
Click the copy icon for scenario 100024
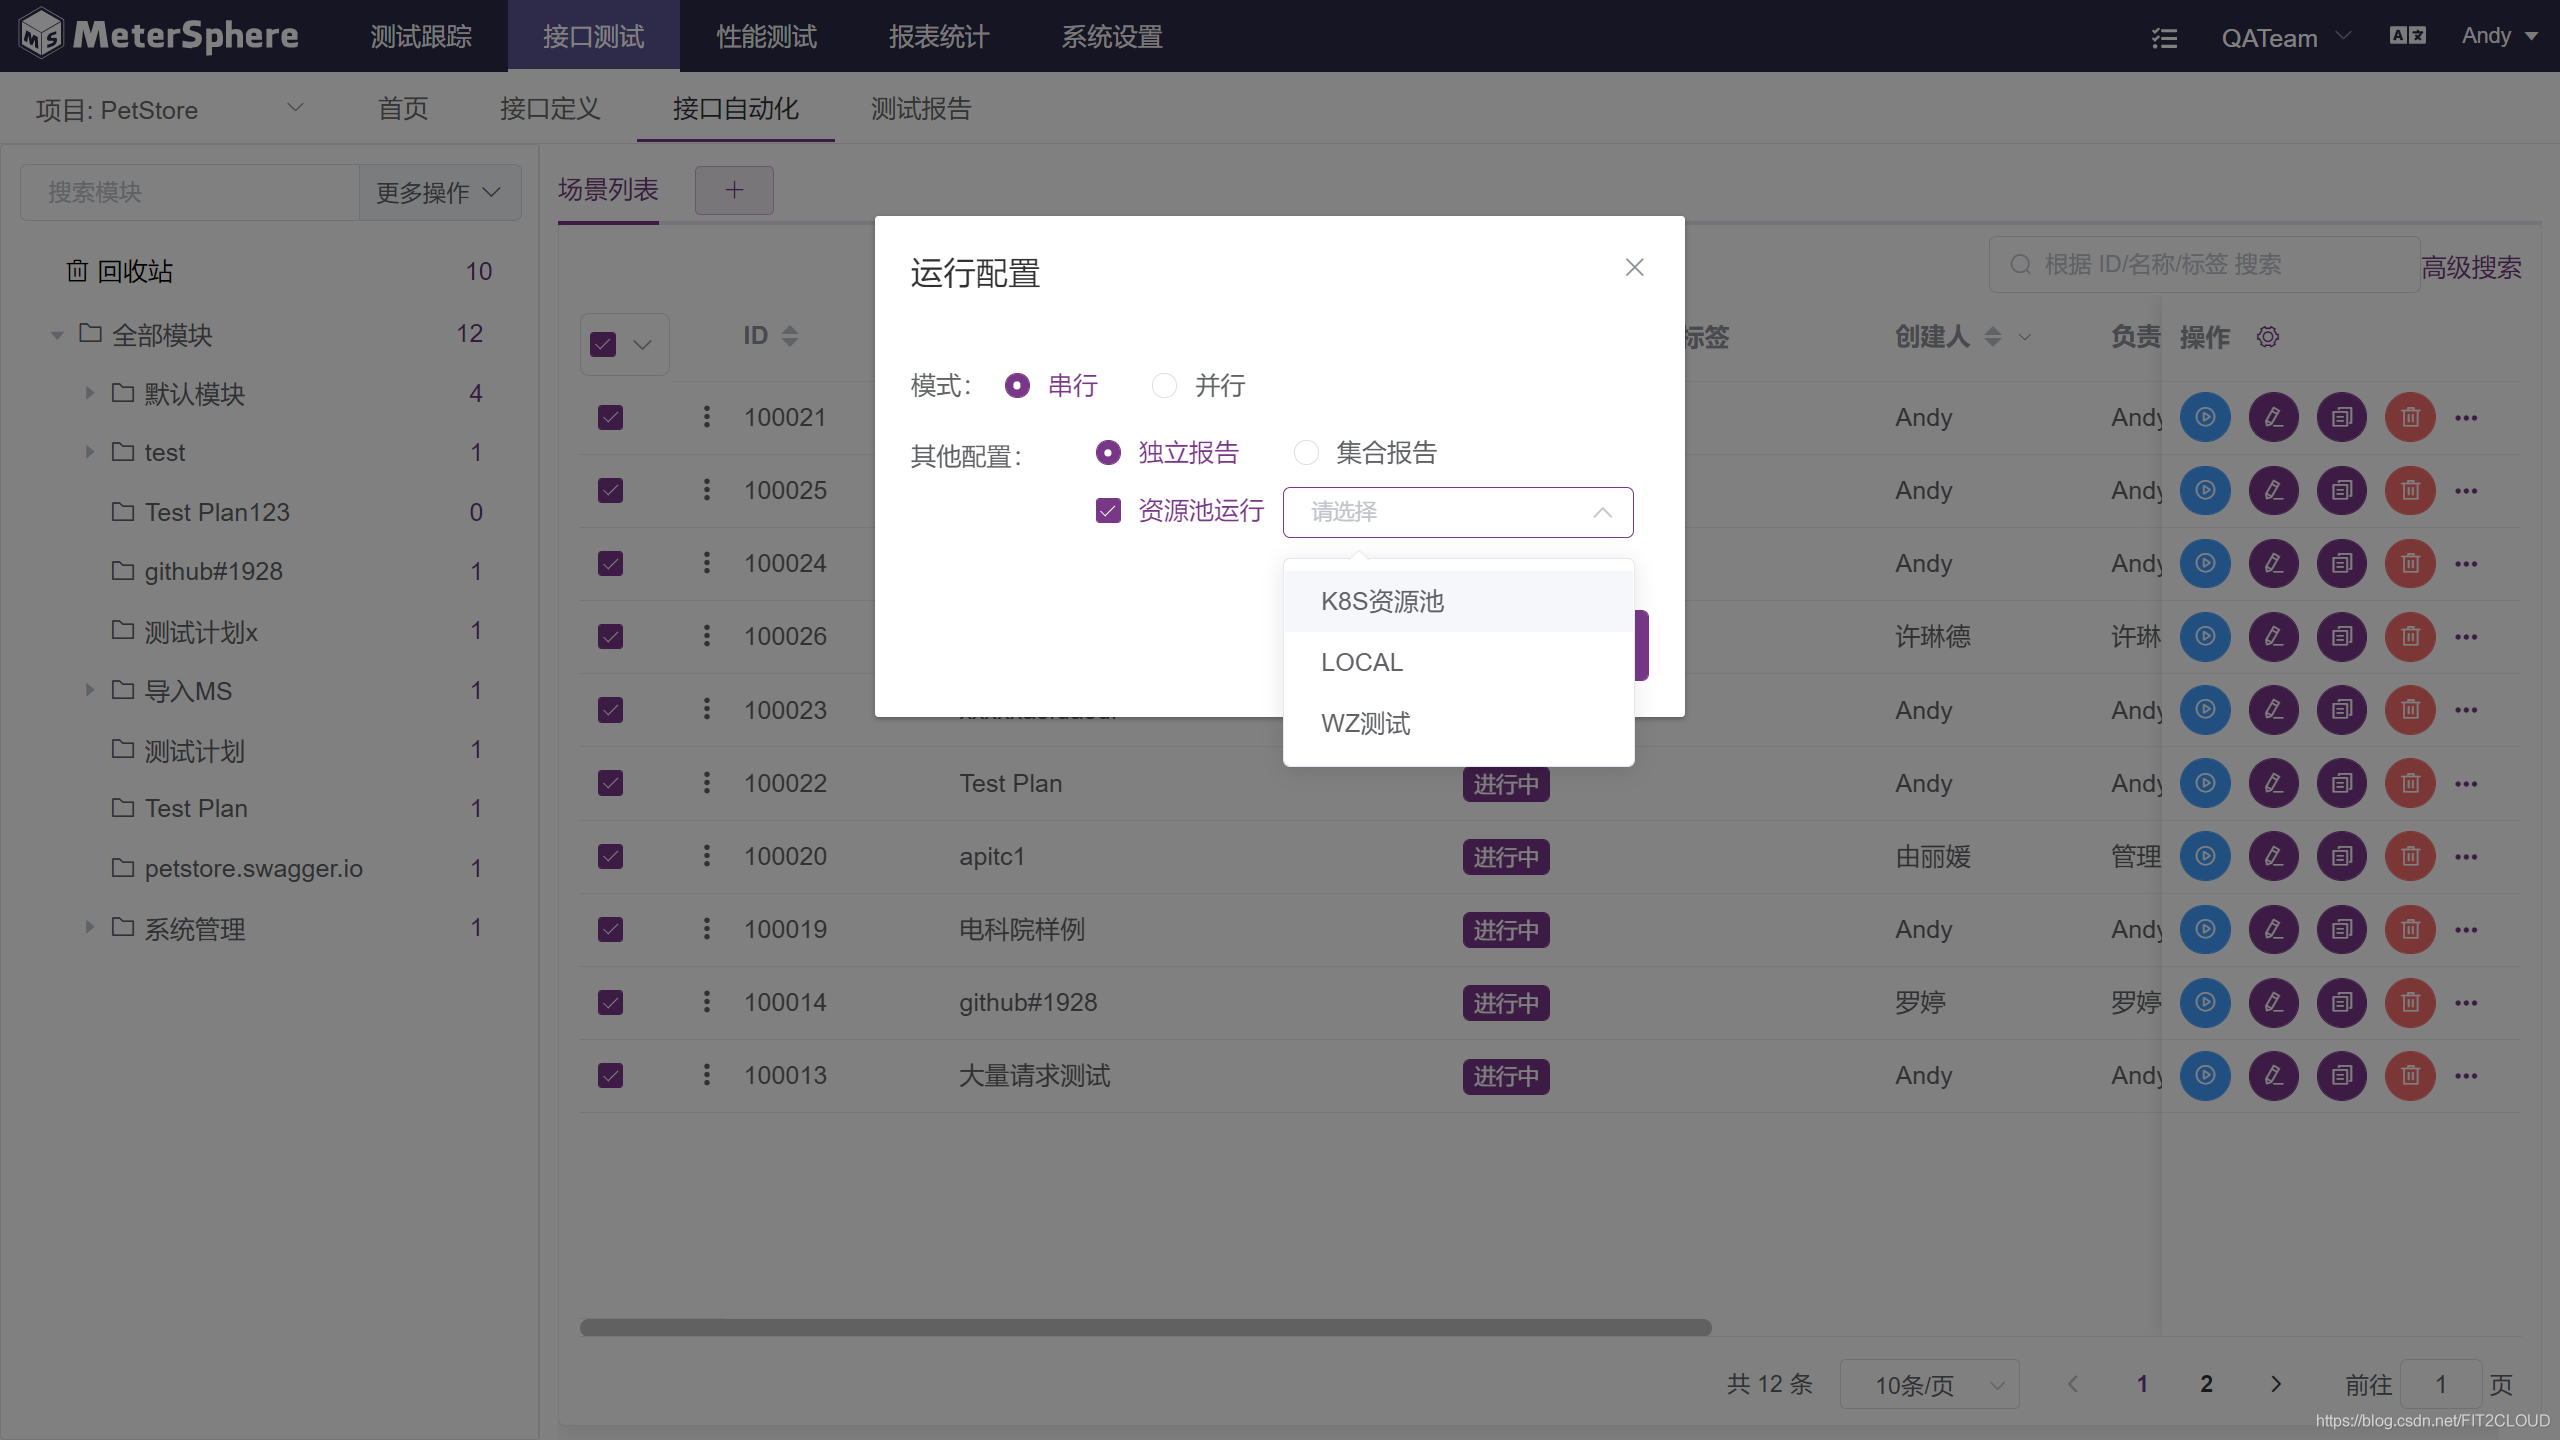2341,563
